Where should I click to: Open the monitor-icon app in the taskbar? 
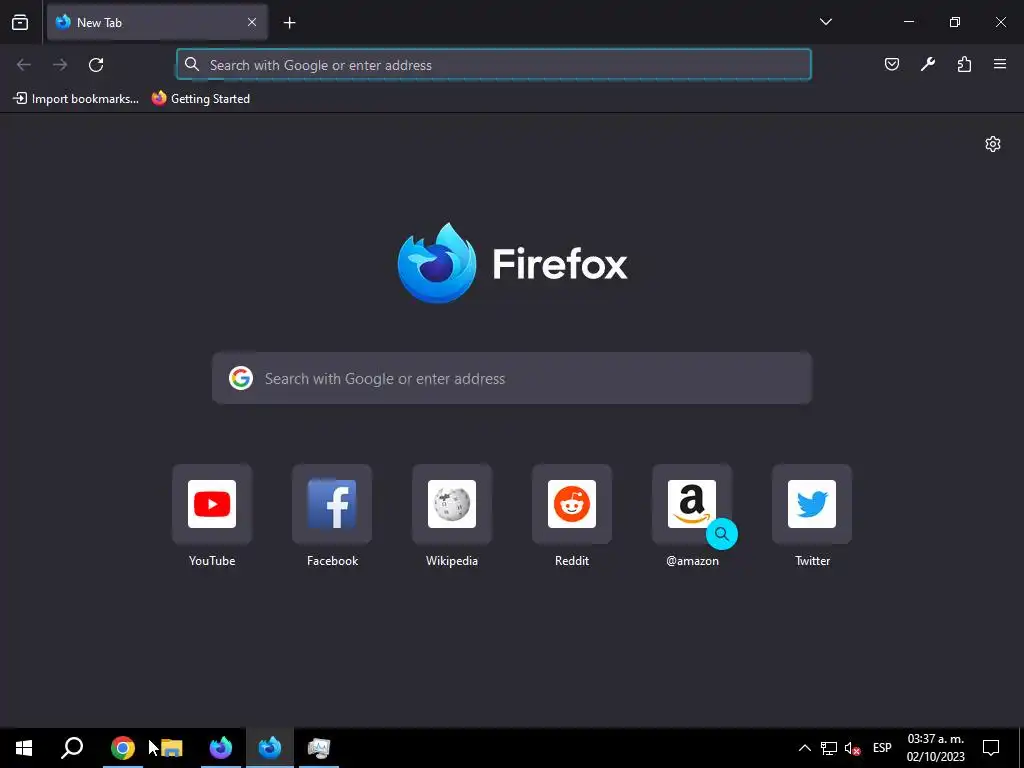319,748
